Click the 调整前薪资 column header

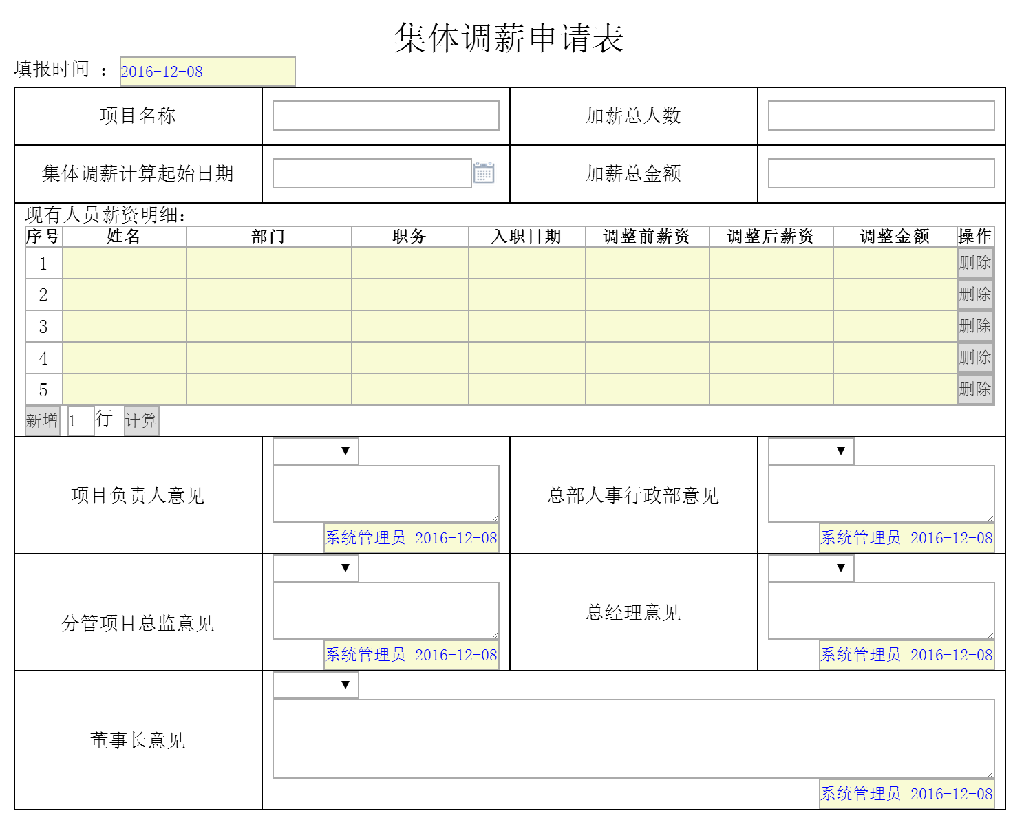tap(647, 236)
